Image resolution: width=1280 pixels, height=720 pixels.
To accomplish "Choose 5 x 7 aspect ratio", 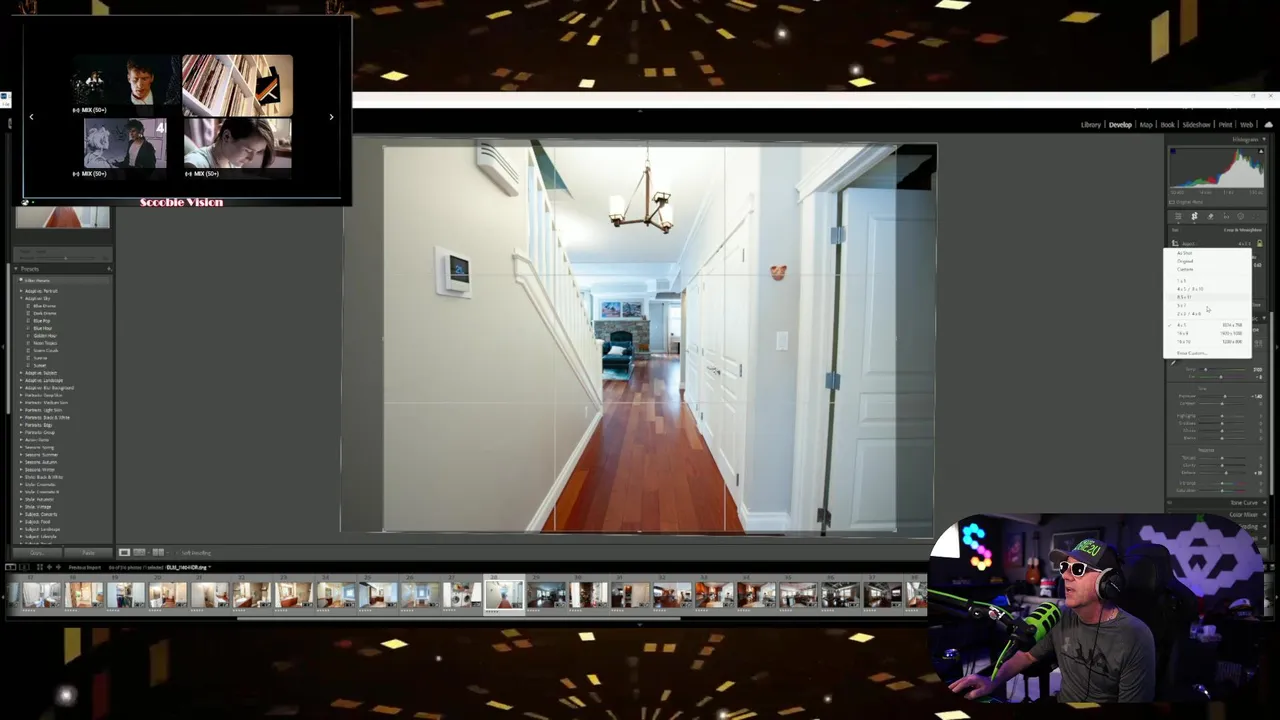I will (1181, 305).
